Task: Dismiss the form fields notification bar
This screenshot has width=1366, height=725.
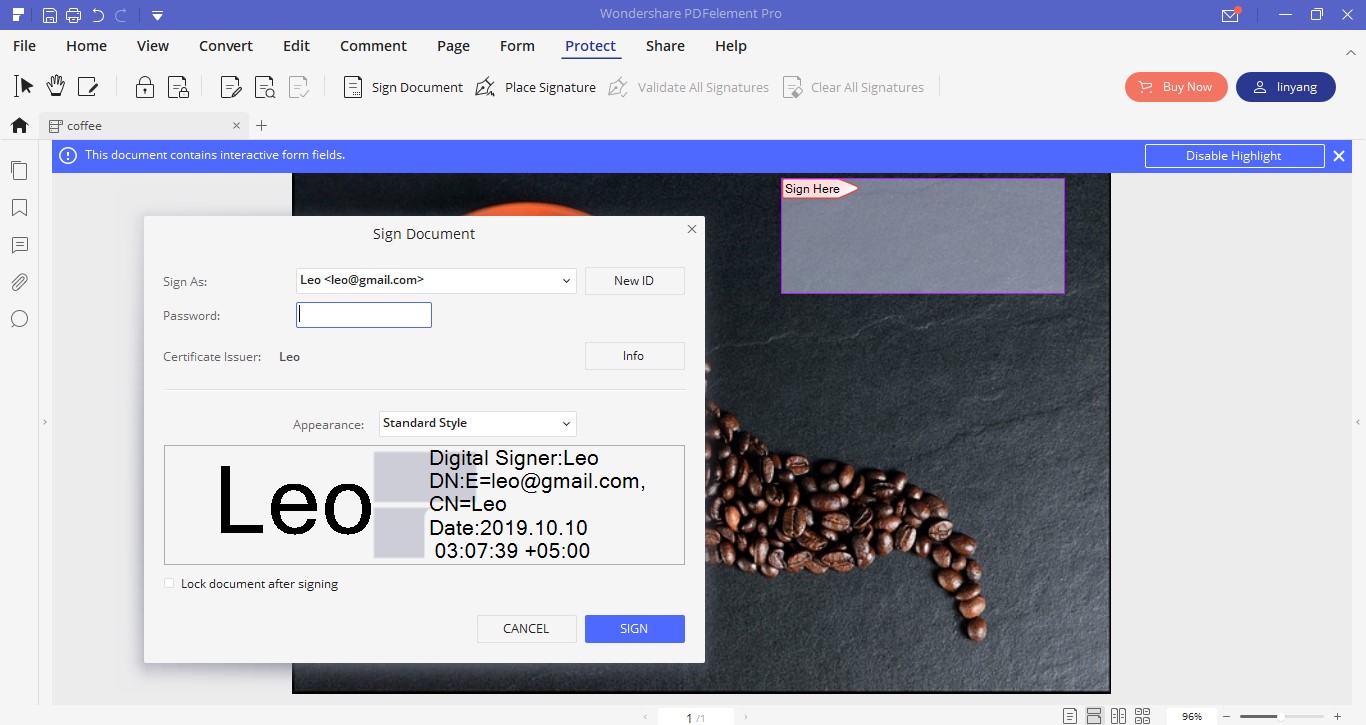Action: [1339, 156]
